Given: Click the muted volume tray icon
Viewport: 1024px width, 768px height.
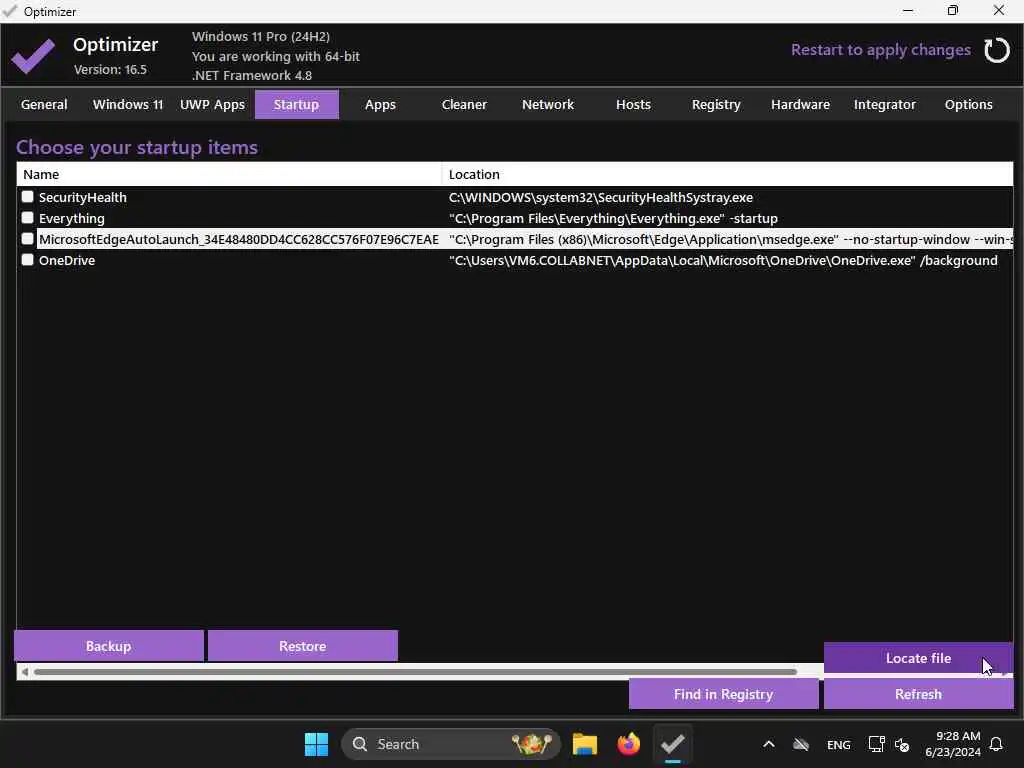Looking at the screenshot, I should 902,744.
